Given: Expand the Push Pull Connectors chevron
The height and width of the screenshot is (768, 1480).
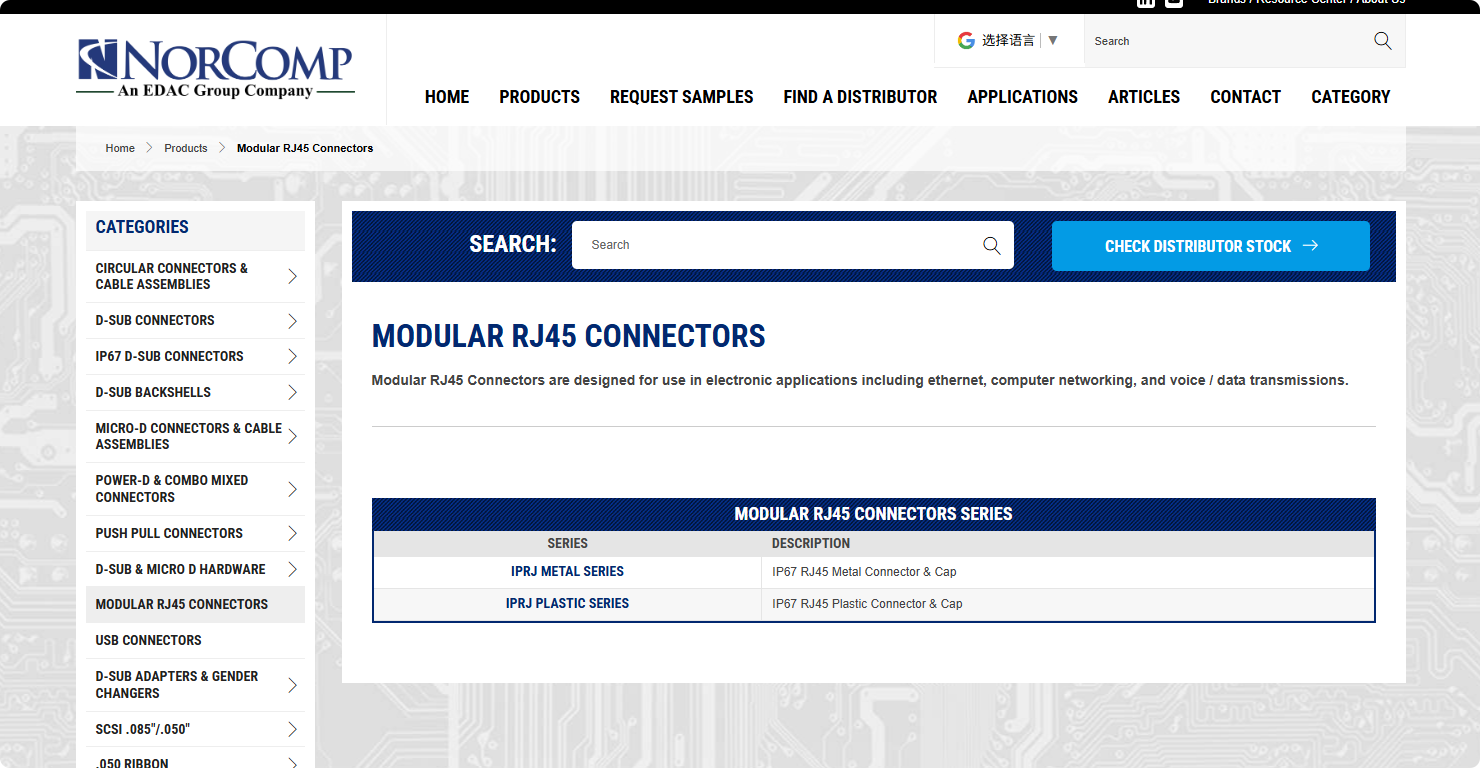Looking at the screenshot, I should tap(292, 533).
